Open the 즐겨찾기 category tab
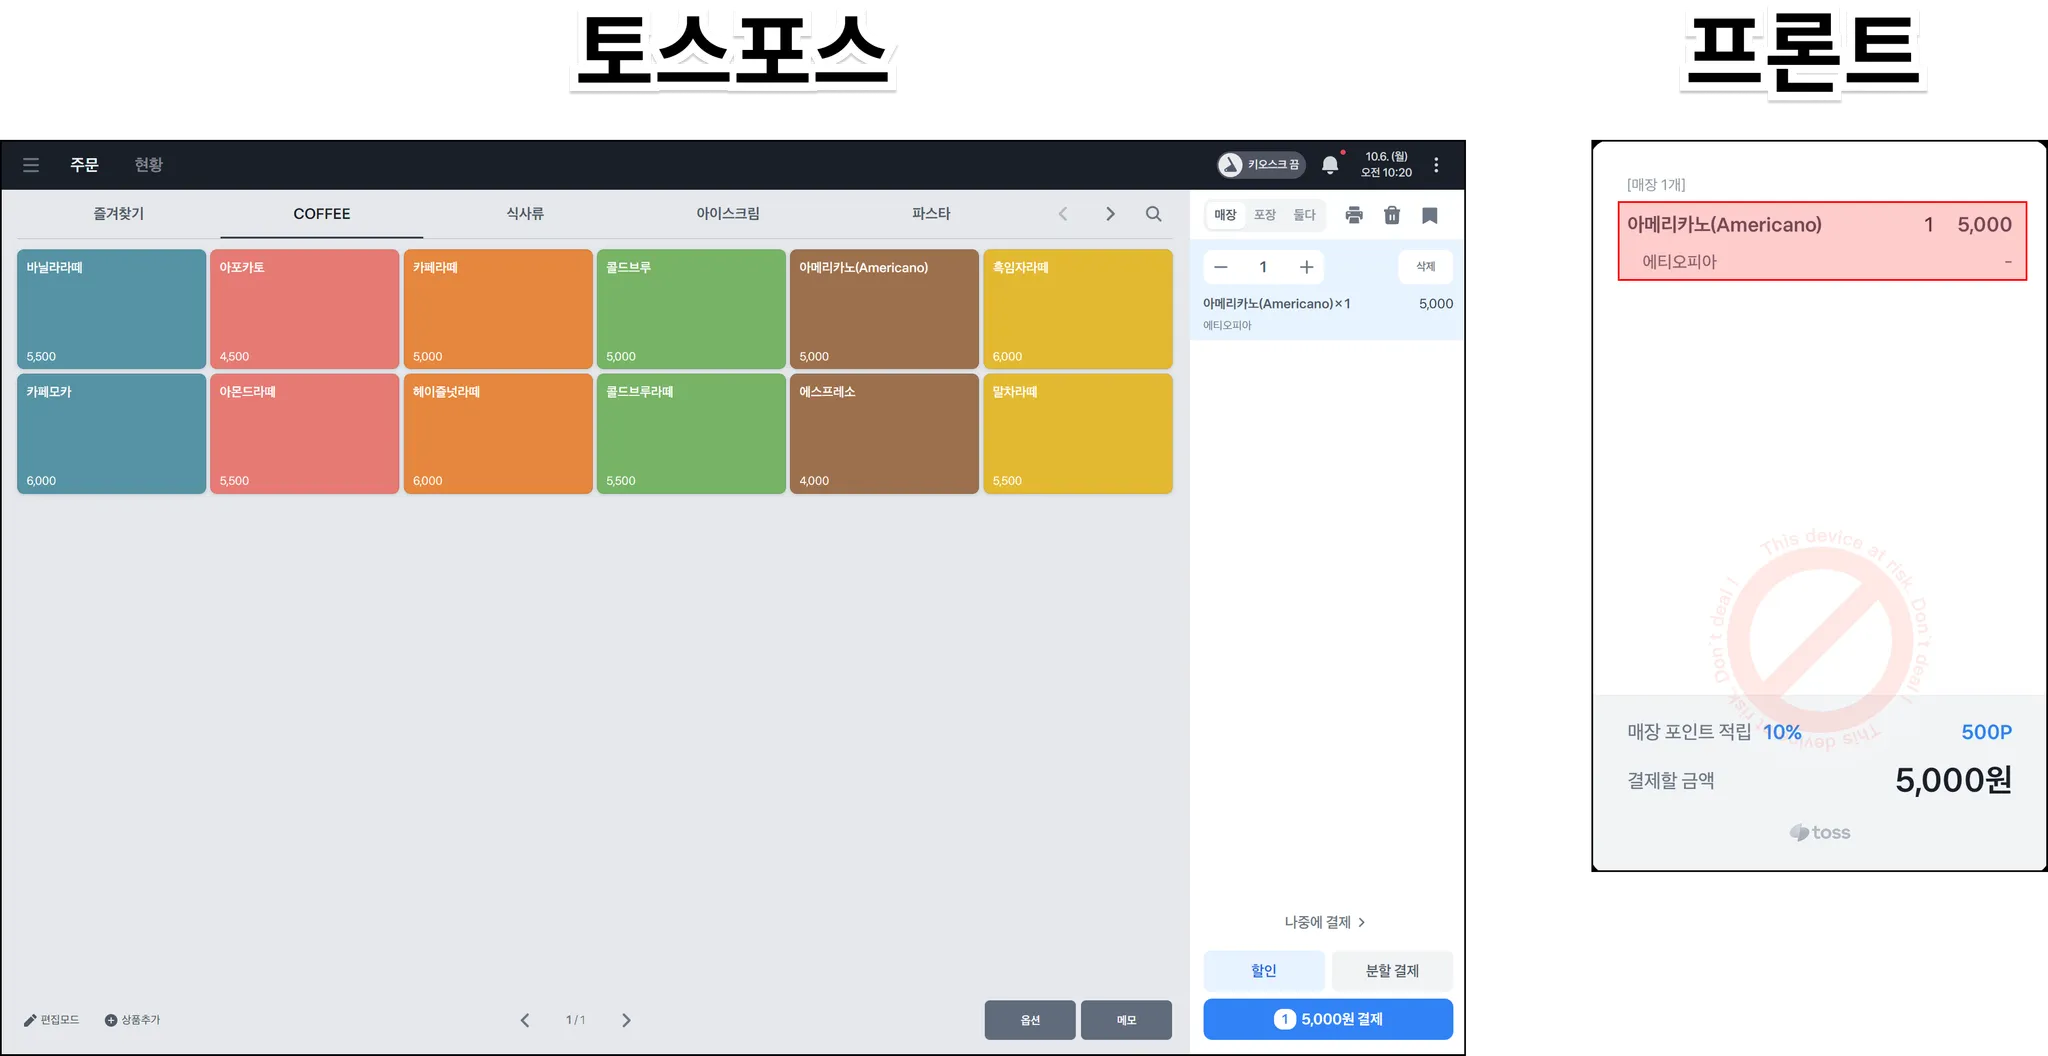2048x1056 pixels. point(119,214)
